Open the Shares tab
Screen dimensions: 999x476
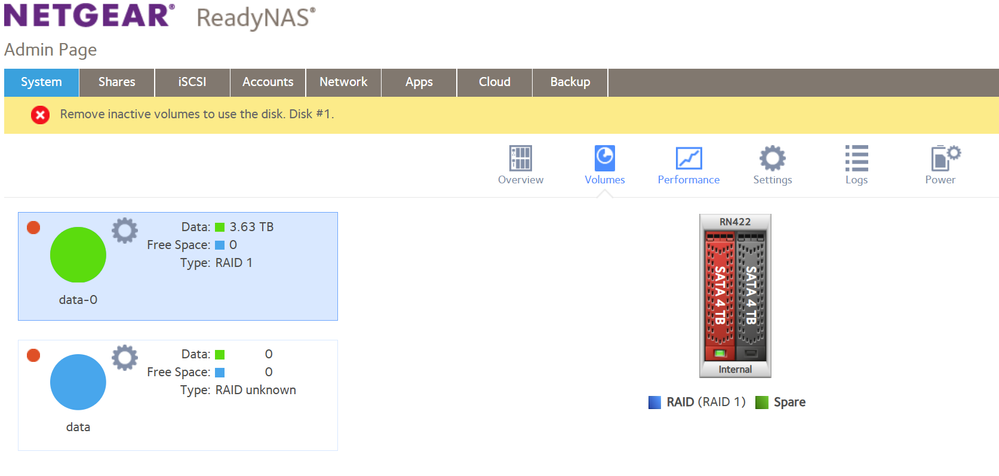point(117,82)
